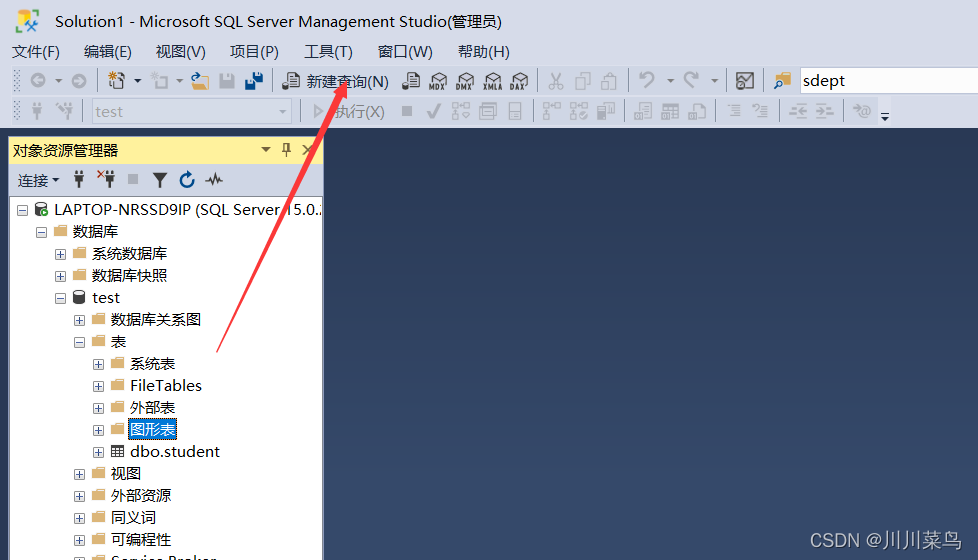Open the 视图(V) menu

tap(180, 52)
